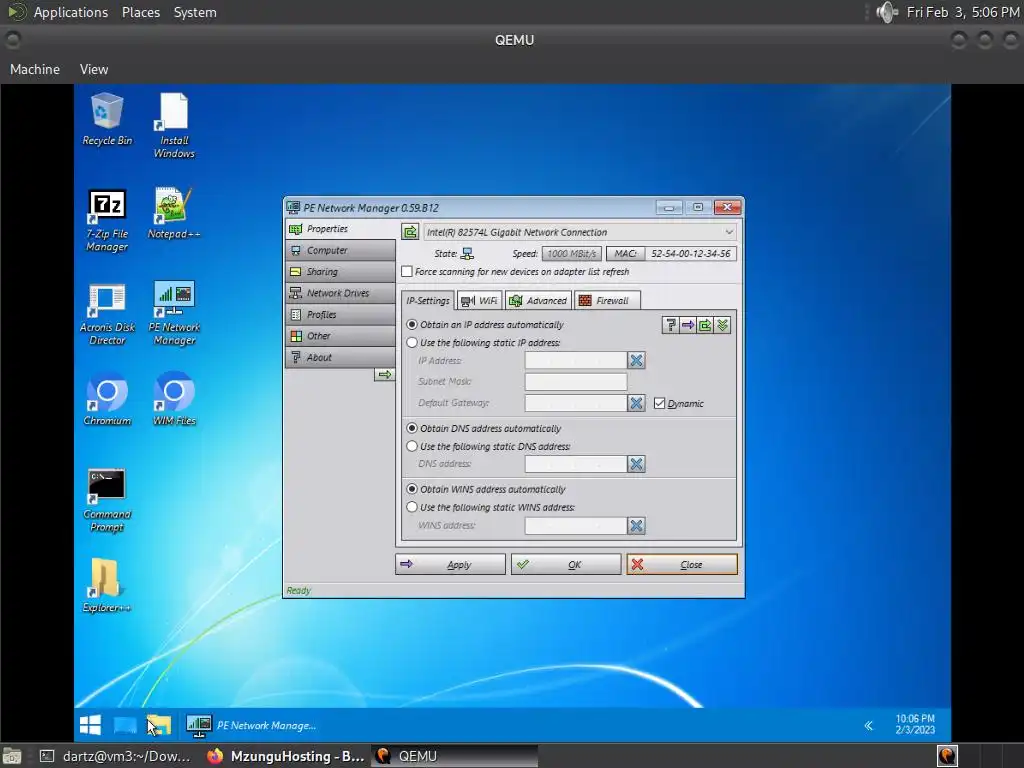The image size is (1024, 768).
Task: Click the Subnet Mask input field
Action: tap(575, 381)
